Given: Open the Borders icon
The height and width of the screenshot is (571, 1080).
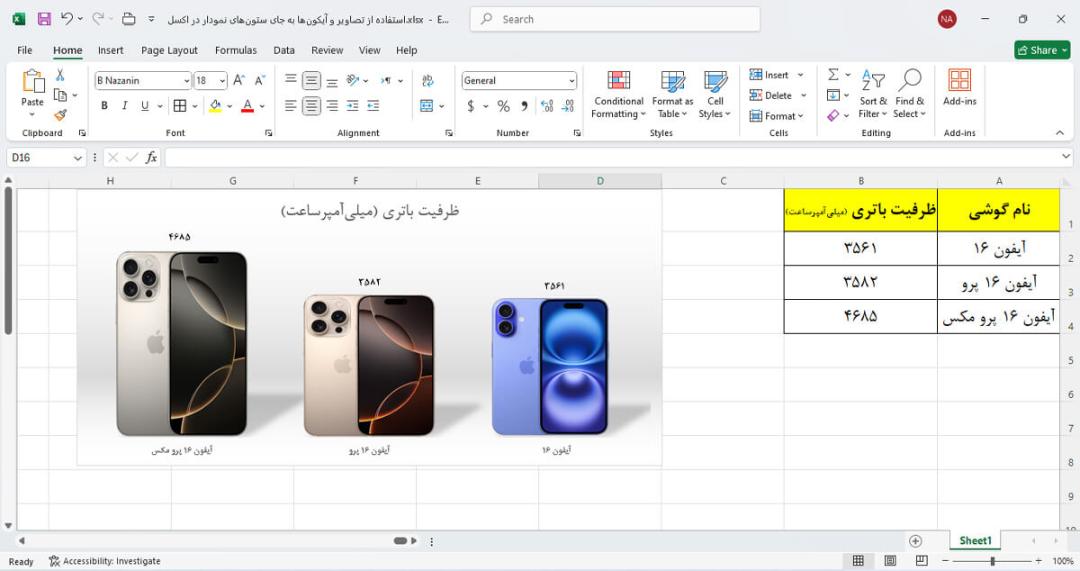Looking at the screenshot, I should coord(180,105).
